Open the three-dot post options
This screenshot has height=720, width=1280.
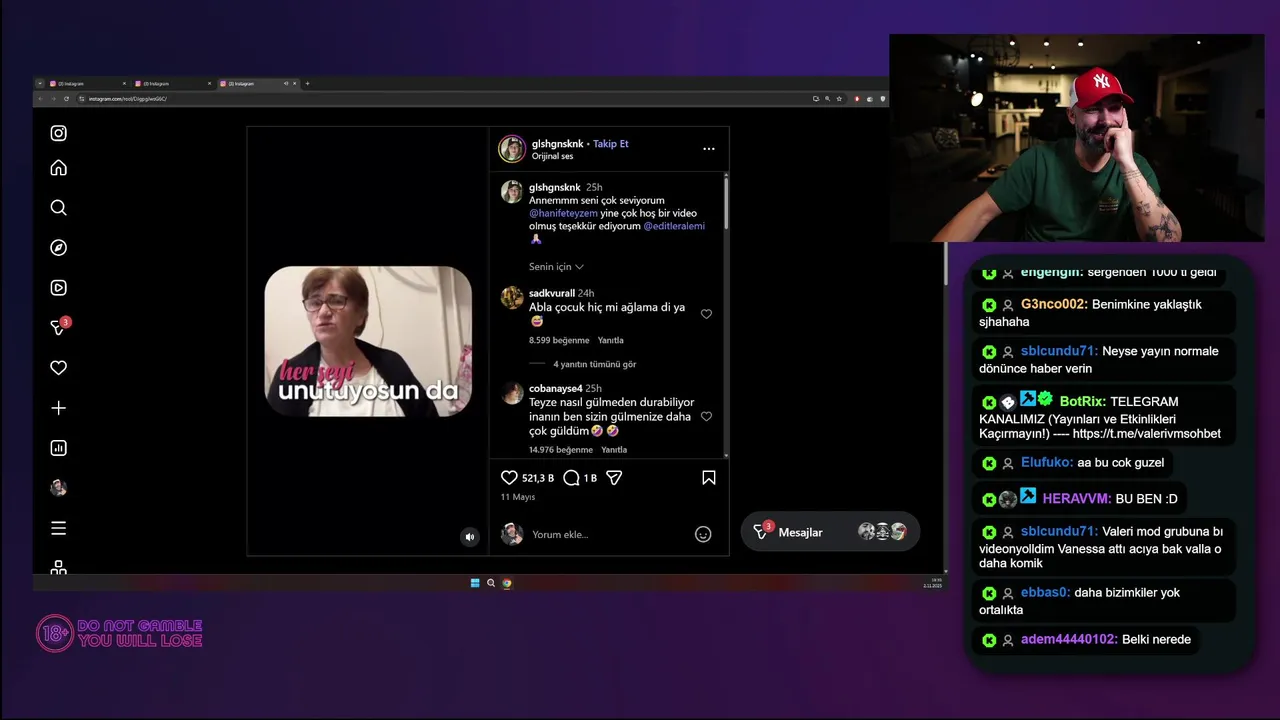click(709, 149)
